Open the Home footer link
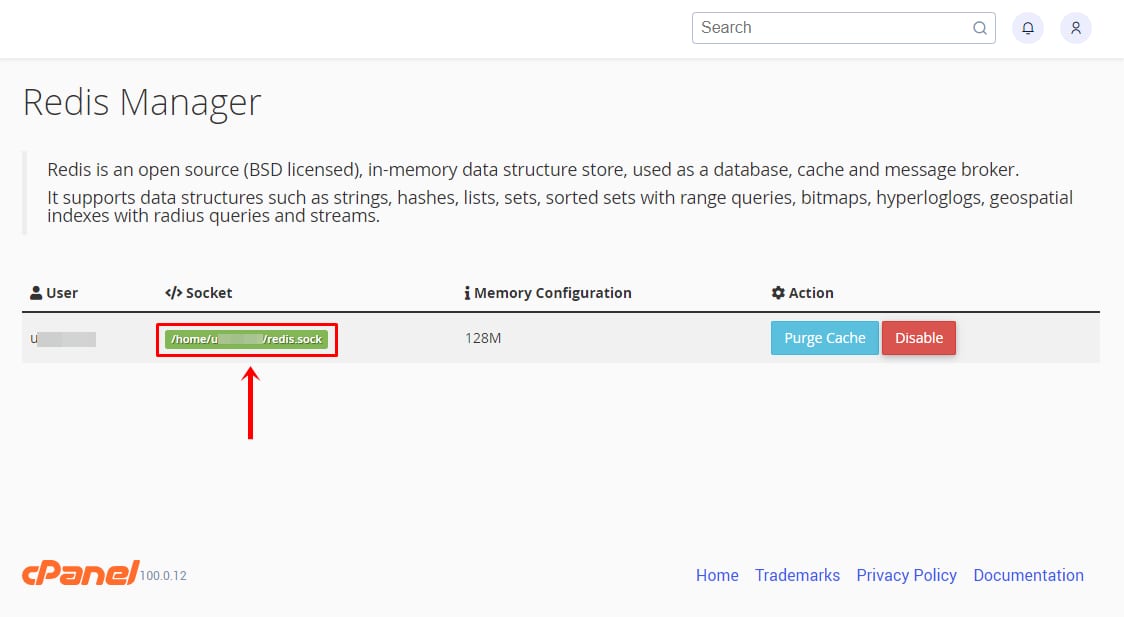 tap(717, 575)
